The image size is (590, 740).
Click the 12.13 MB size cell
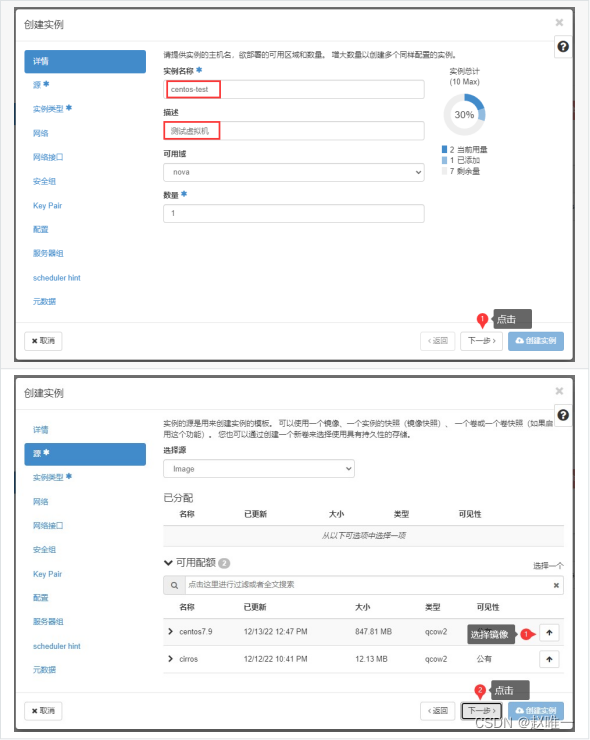(x=371, y=659)
